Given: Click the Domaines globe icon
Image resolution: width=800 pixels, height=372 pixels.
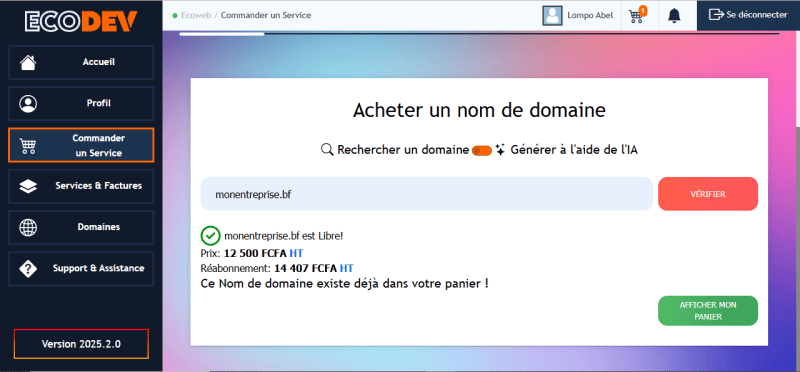Looking at the screenshot, I should click(28, 228).
